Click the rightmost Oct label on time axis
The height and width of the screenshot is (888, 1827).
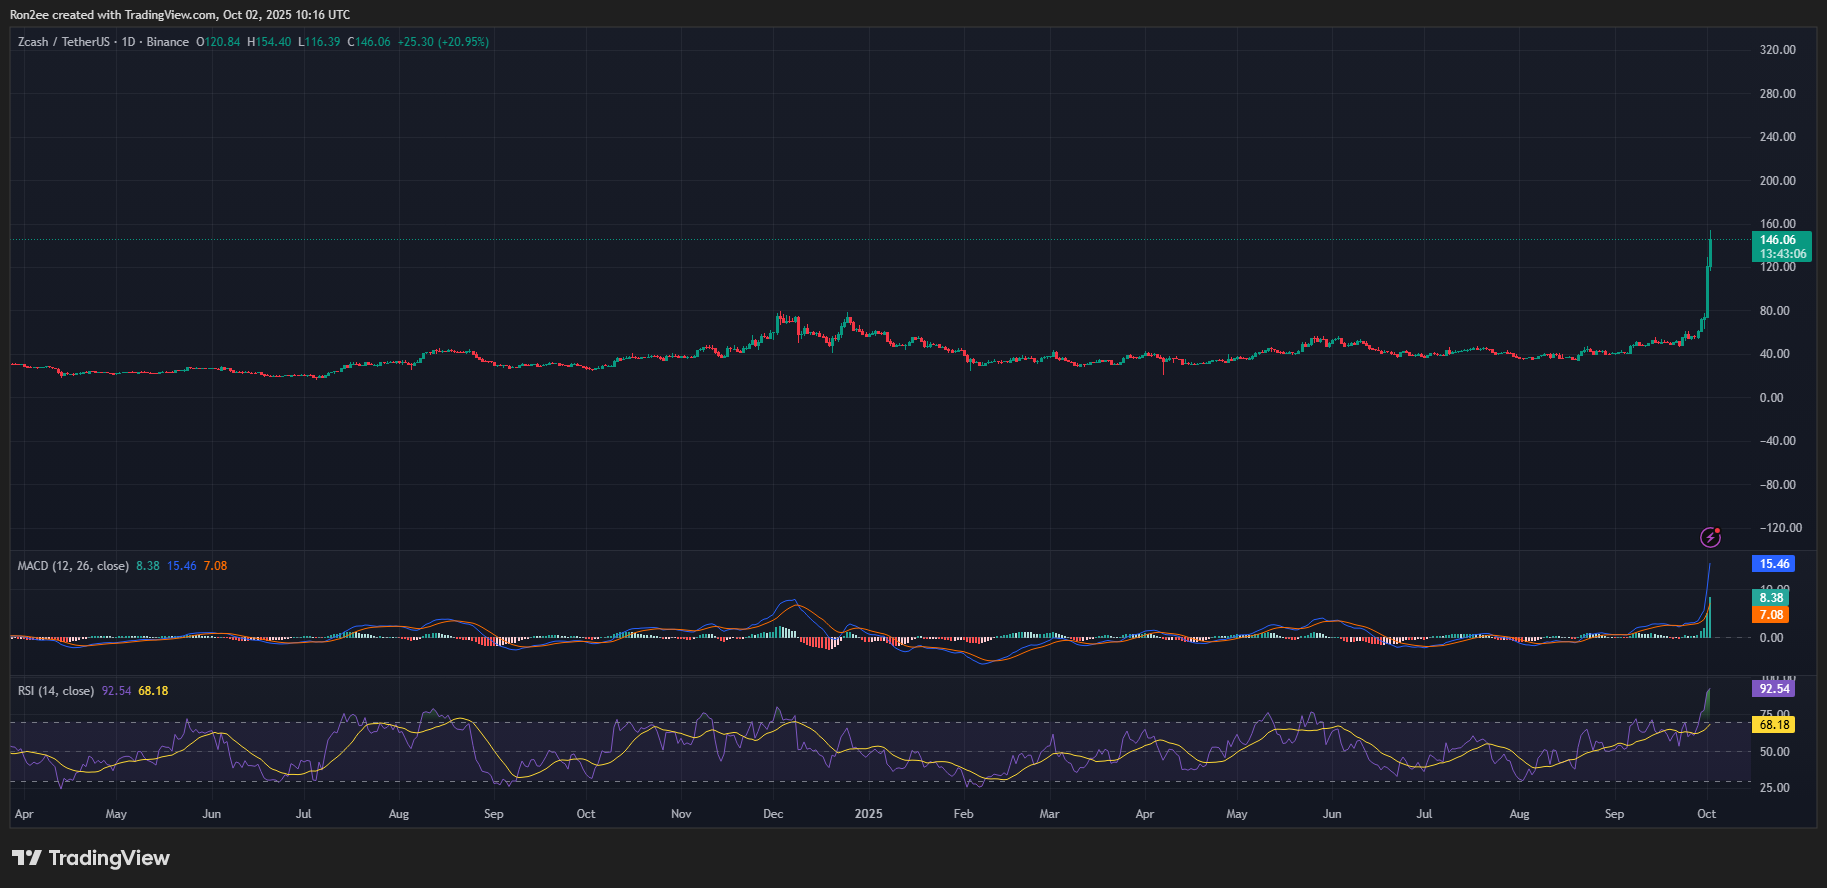[x=1706, y=814]
